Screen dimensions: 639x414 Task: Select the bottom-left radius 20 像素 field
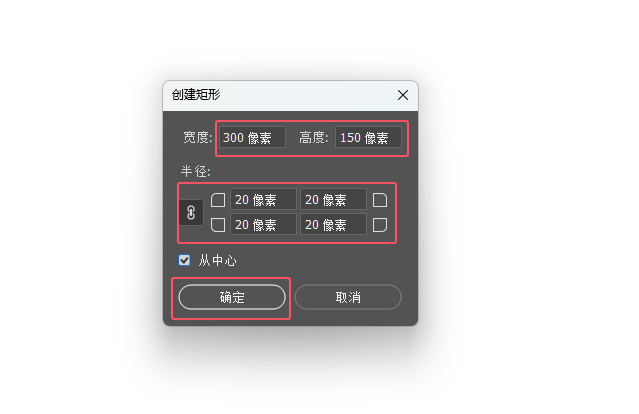click(x=263, y=225)
